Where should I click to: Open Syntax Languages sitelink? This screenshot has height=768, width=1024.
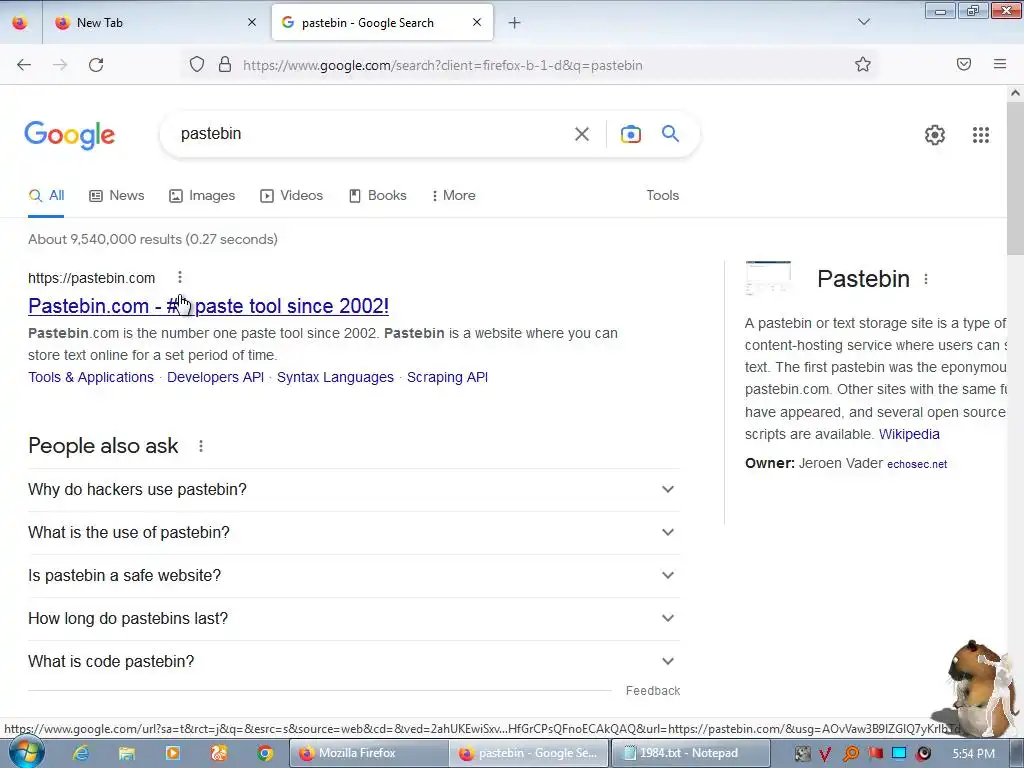pos(335,377)
